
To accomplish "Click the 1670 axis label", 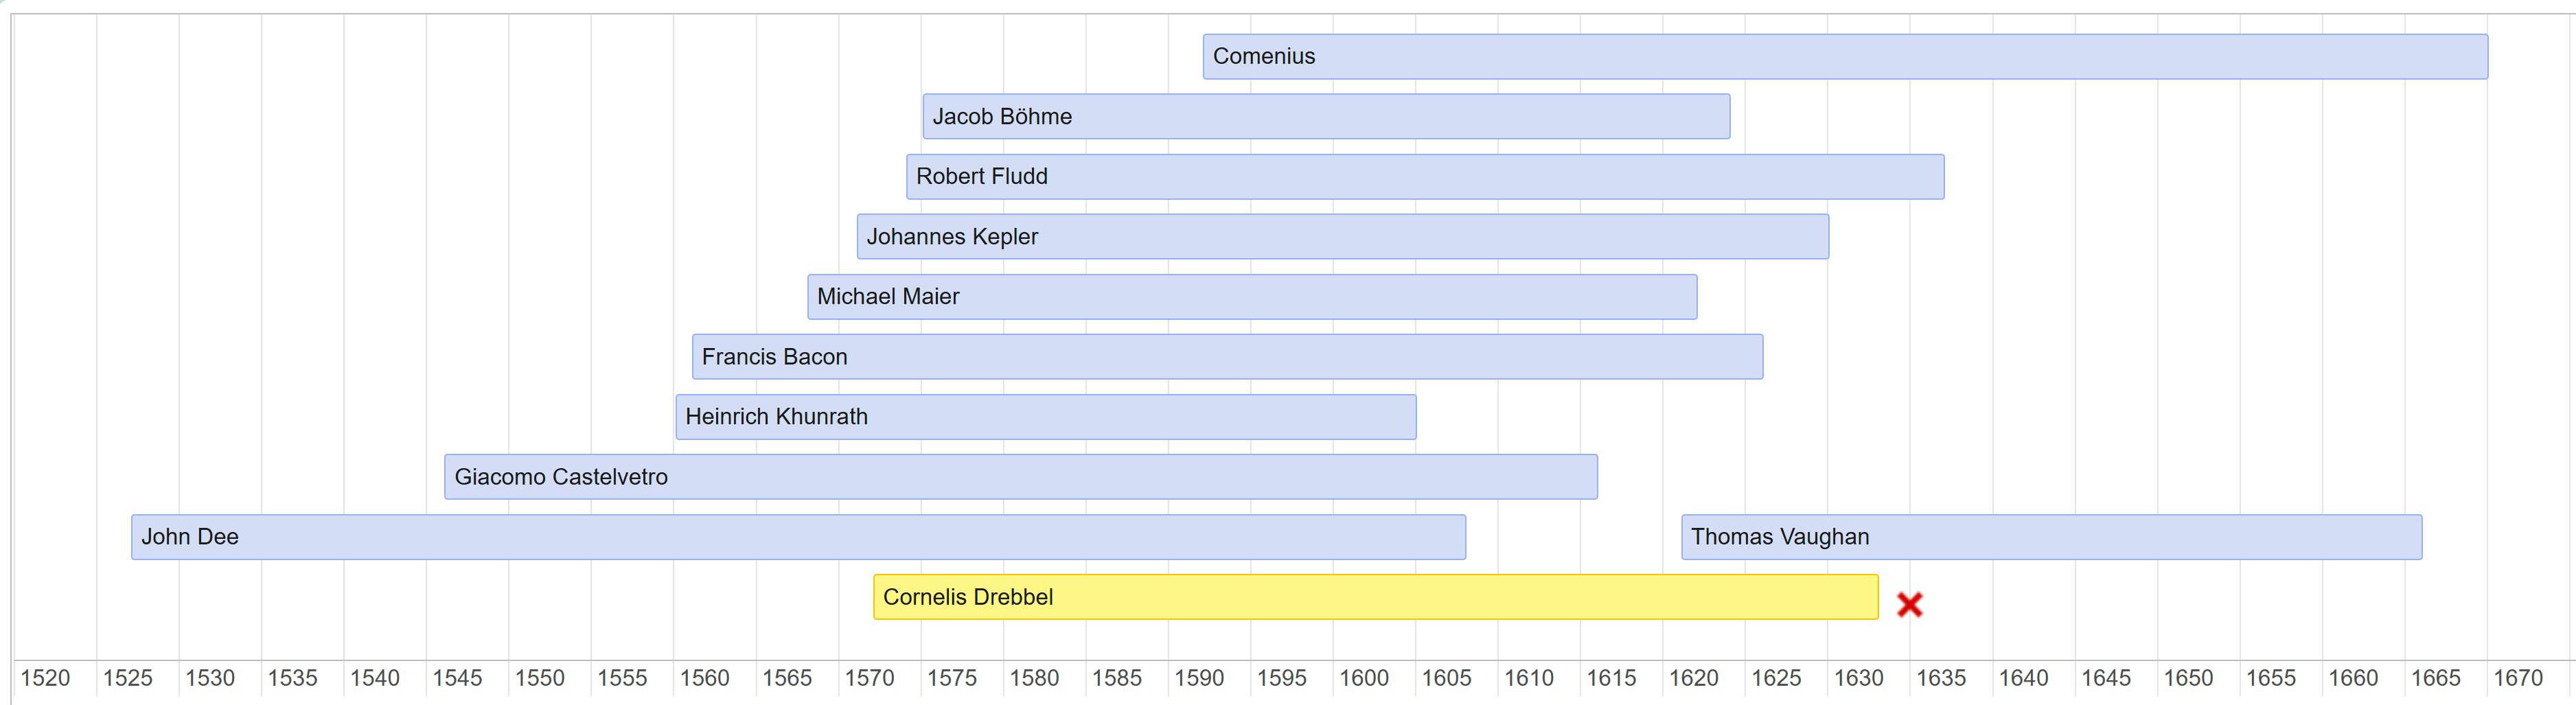I will [x=2517, y=678].
